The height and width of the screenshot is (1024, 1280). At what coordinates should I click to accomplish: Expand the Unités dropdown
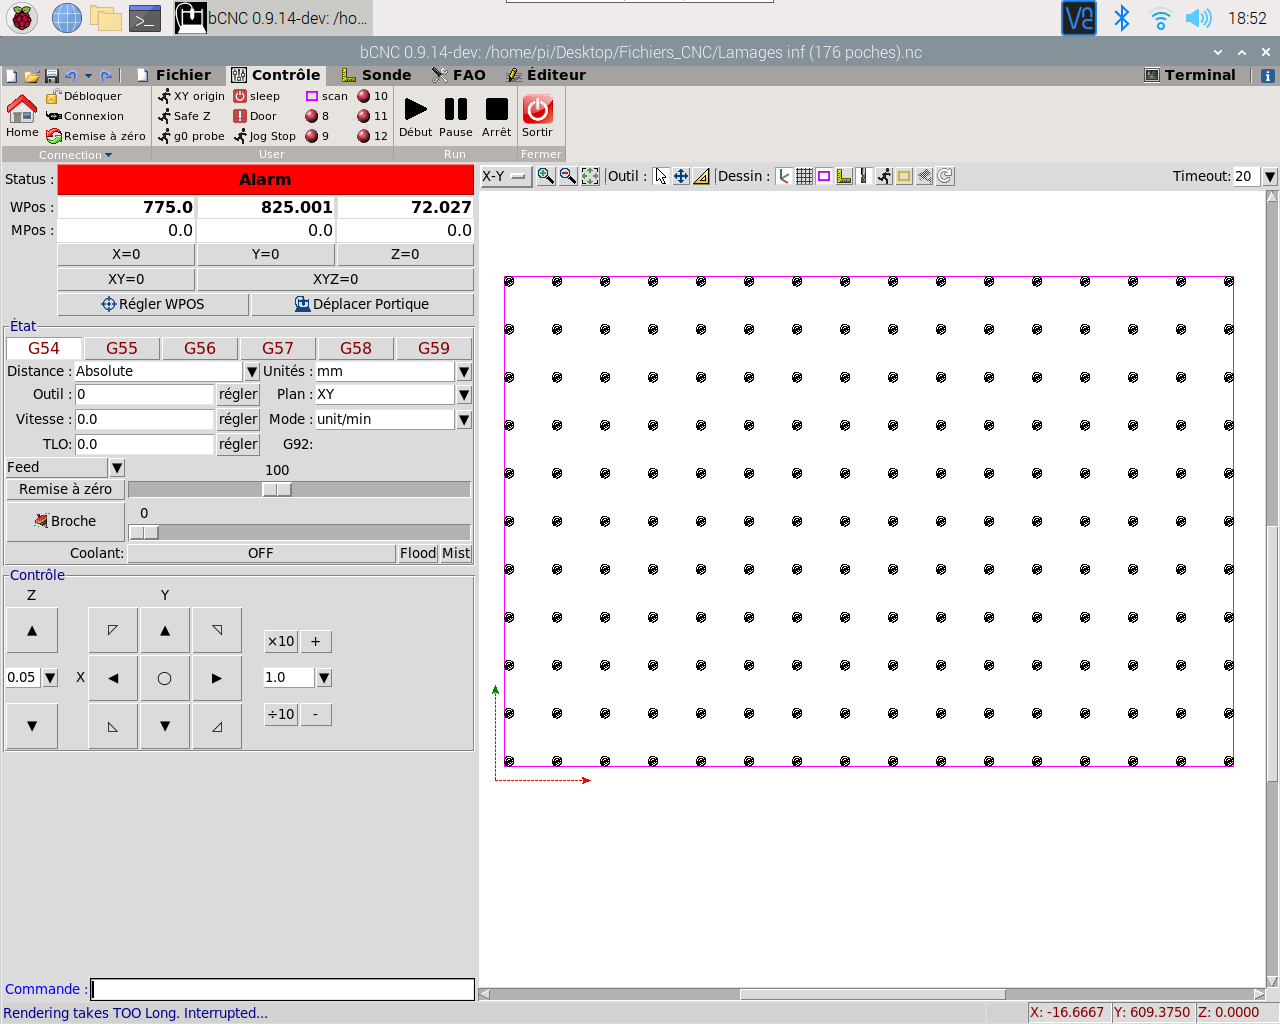464,371
